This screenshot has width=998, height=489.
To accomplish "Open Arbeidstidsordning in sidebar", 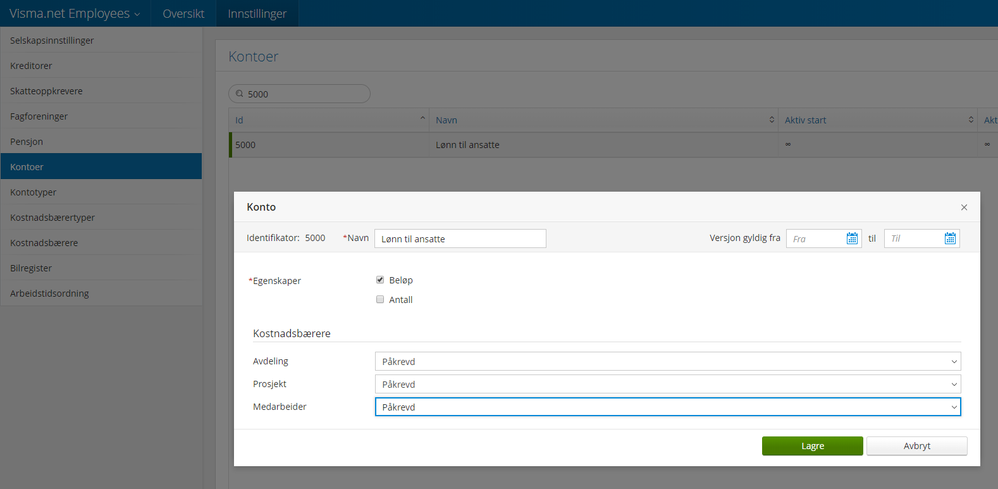I will (x=101, y=294).
